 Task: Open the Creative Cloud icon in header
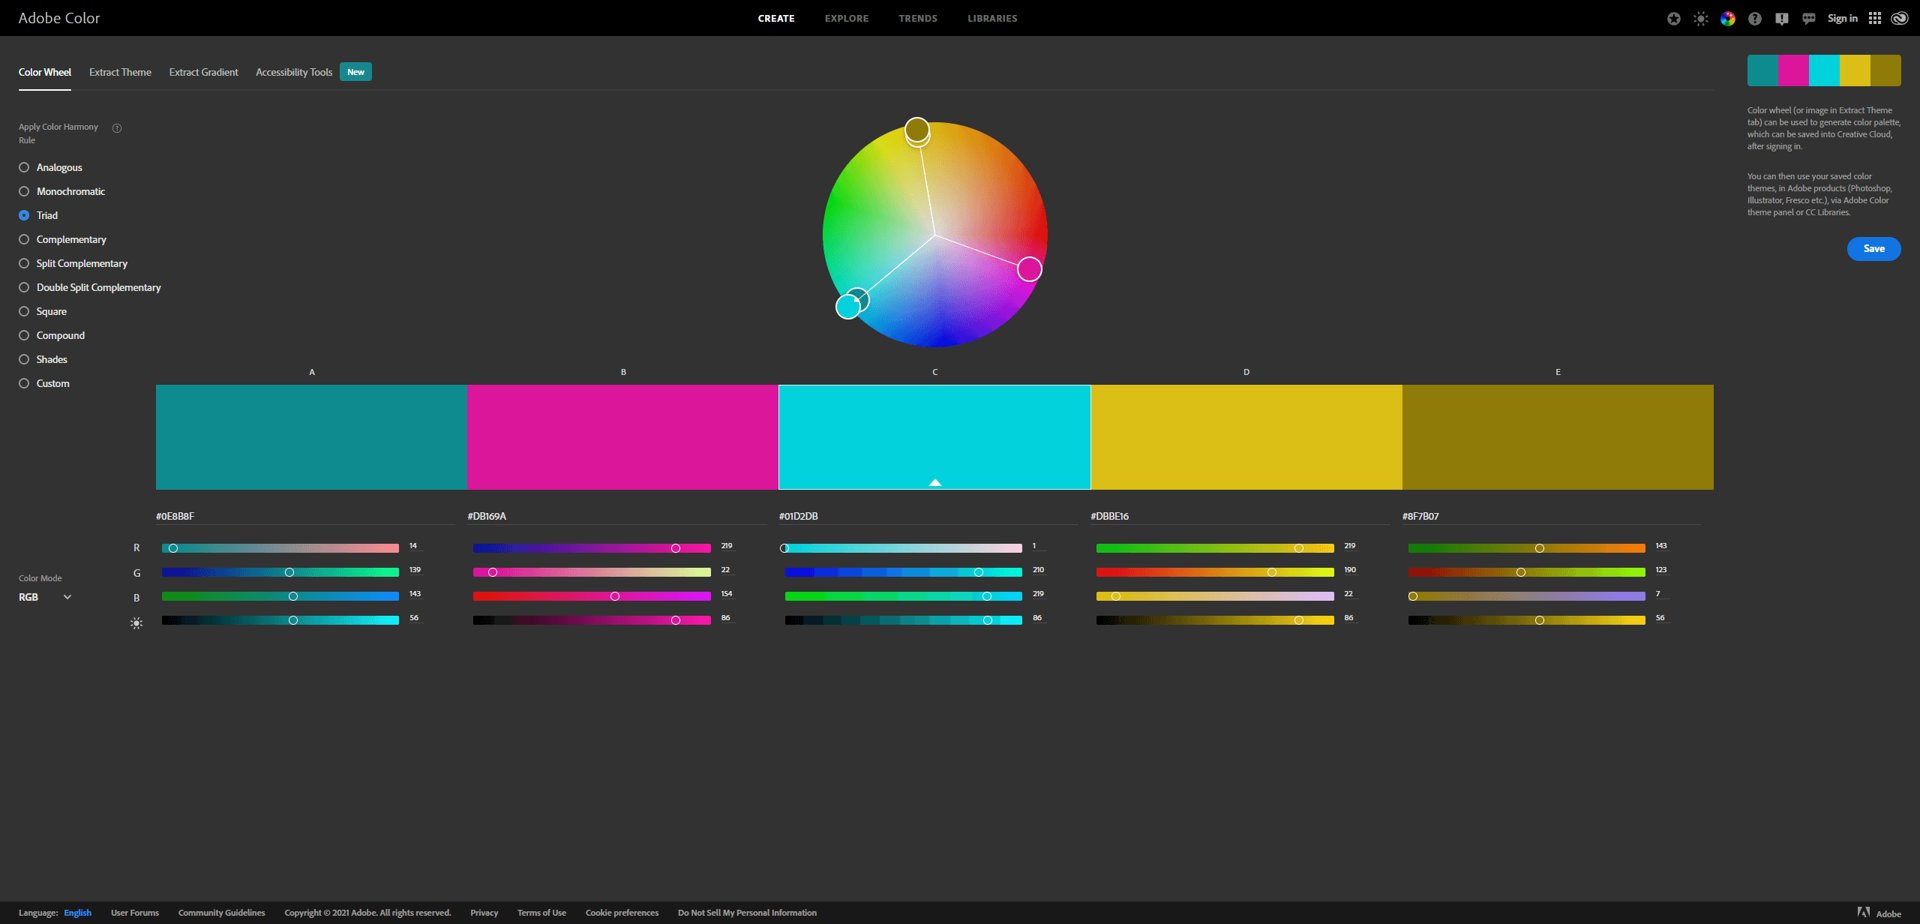point(1899,18)
